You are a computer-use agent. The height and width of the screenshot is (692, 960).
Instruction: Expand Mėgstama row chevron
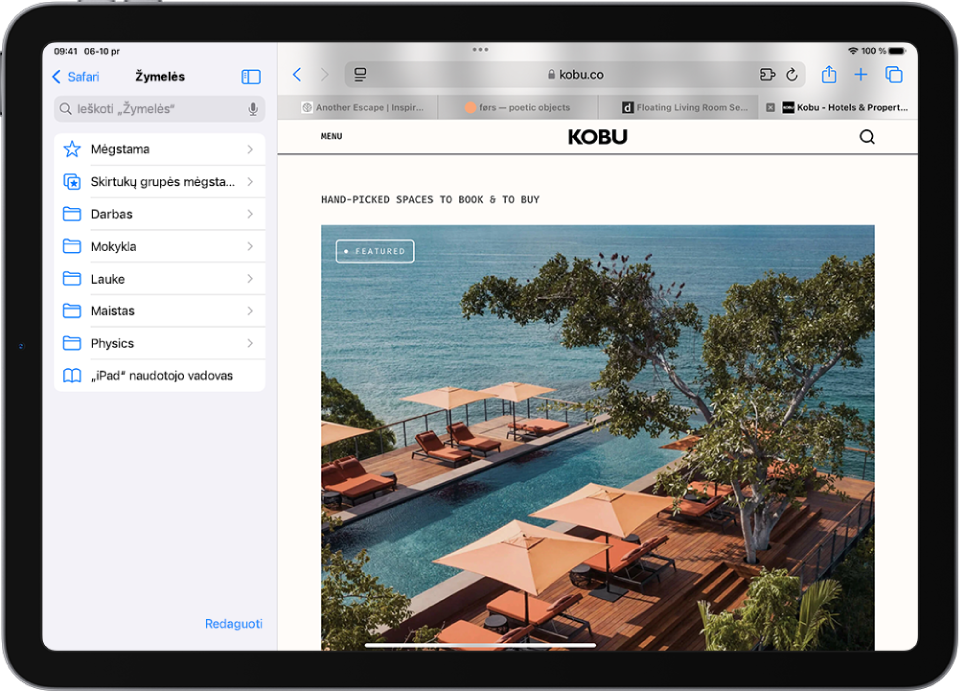coord(250,149)
